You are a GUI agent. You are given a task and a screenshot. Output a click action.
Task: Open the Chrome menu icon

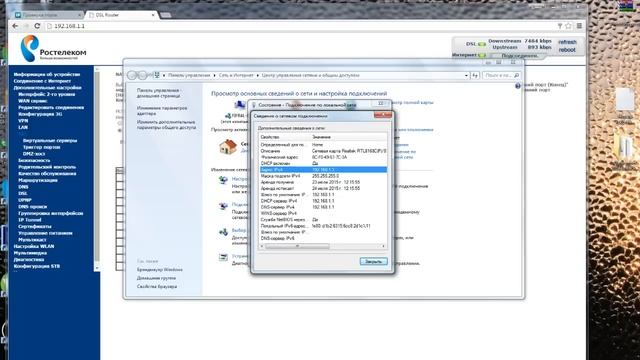[579, 26]
